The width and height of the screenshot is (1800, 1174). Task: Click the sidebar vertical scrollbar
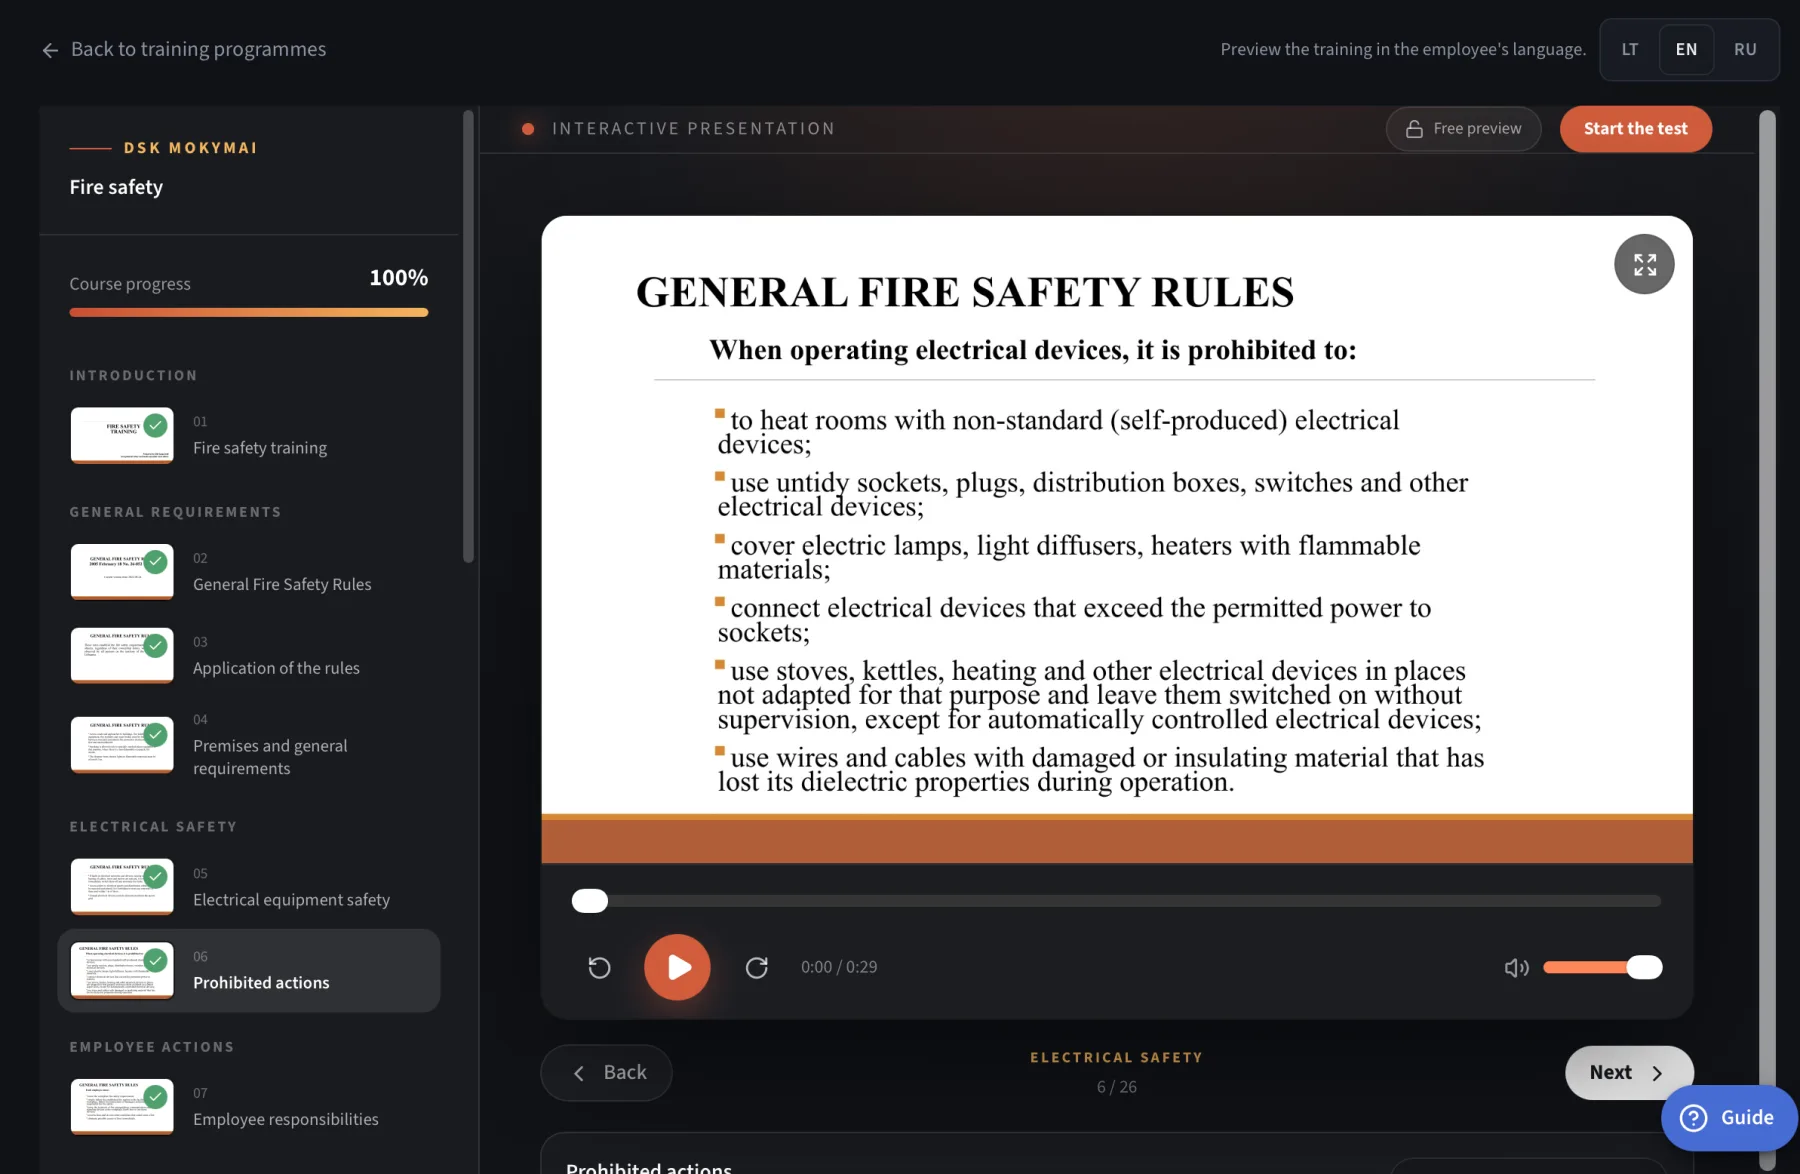[468, 336]
